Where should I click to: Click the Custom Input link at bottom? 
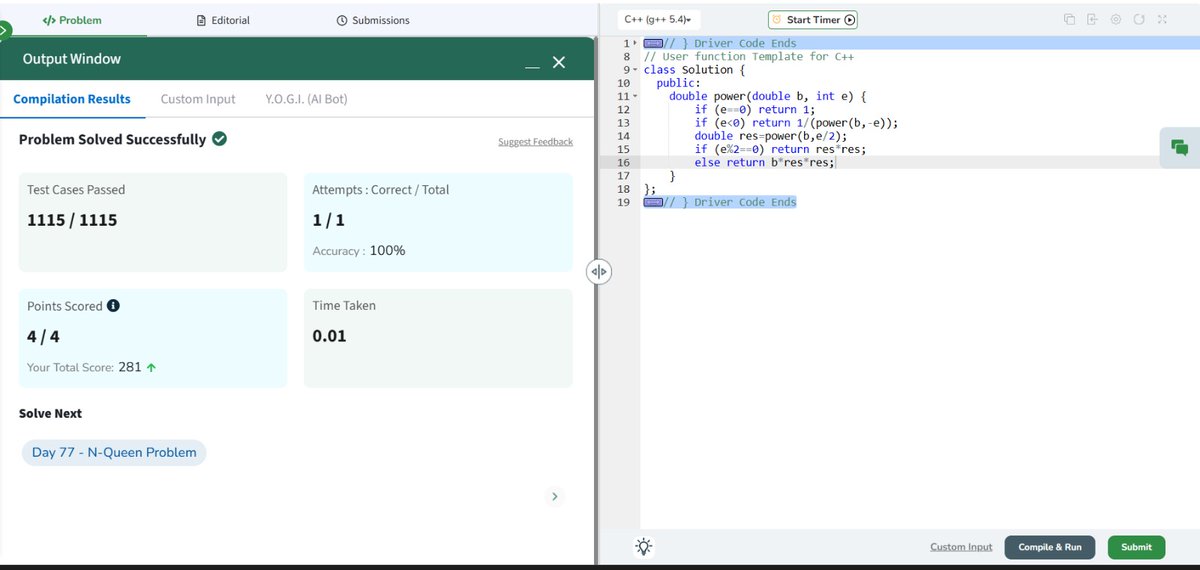coord(961,547)
